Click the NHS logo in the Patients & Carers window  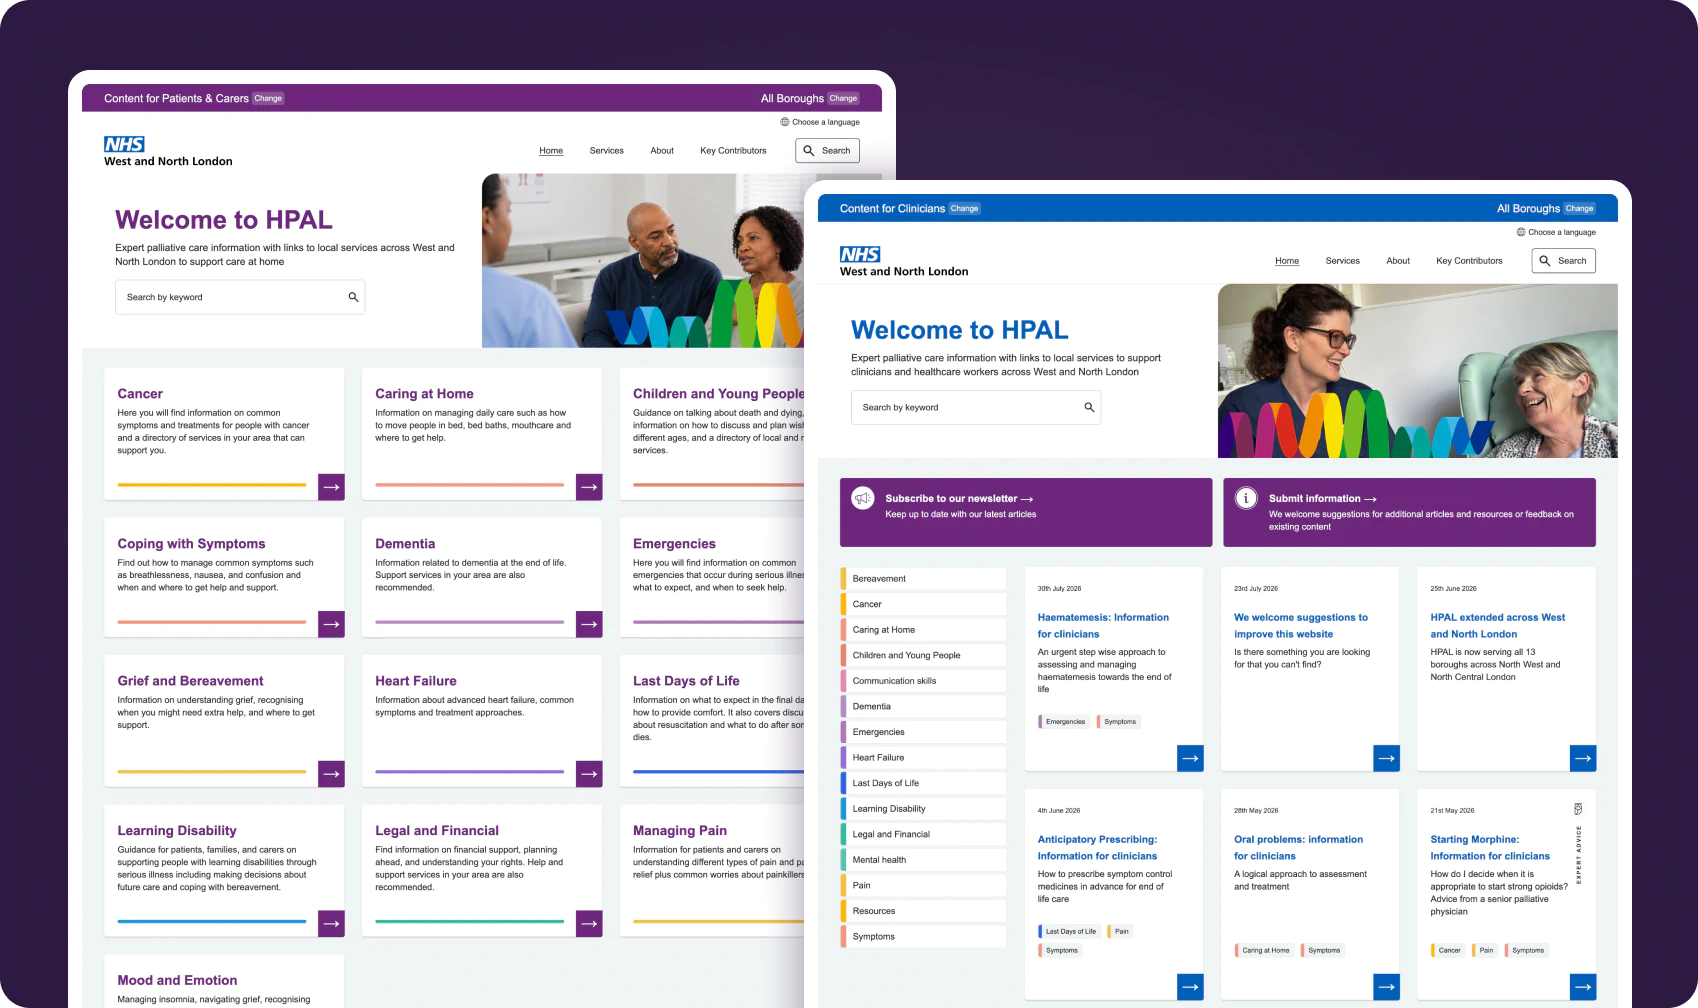click(x=124, y=144)
